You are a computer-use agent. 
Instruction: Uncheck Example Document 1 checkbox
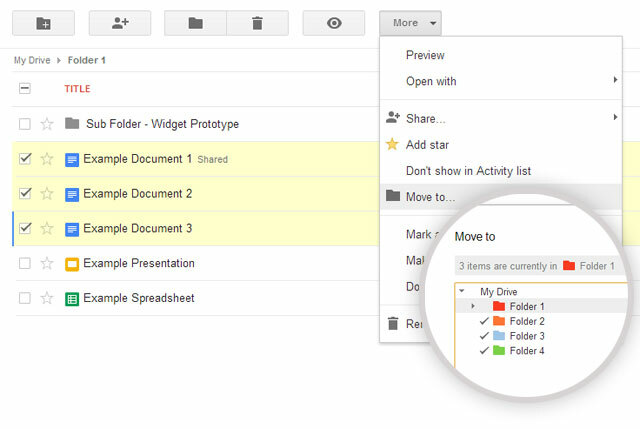pyautogui.click(x=25, y=158)
